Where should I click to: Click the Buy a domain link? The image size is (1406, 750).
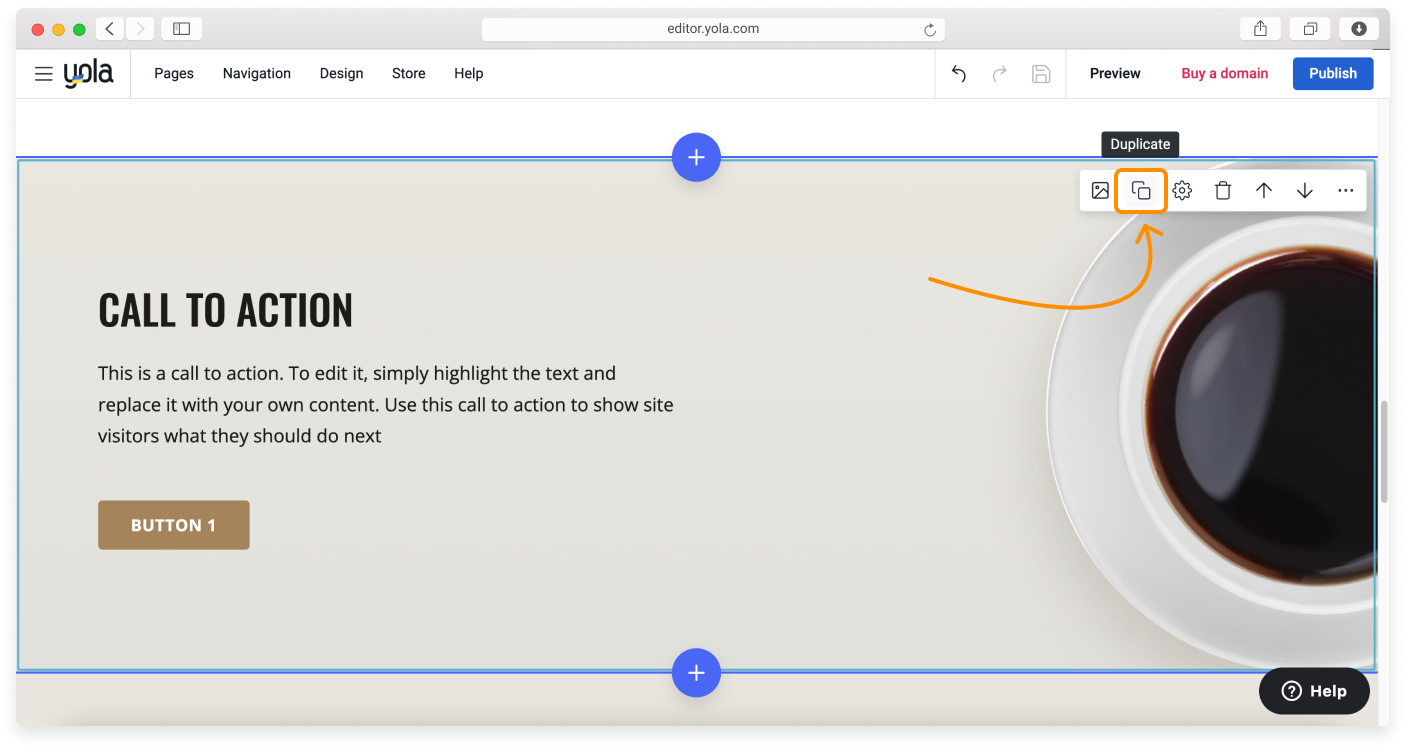pyautogui.click(x=1224, y=74)
